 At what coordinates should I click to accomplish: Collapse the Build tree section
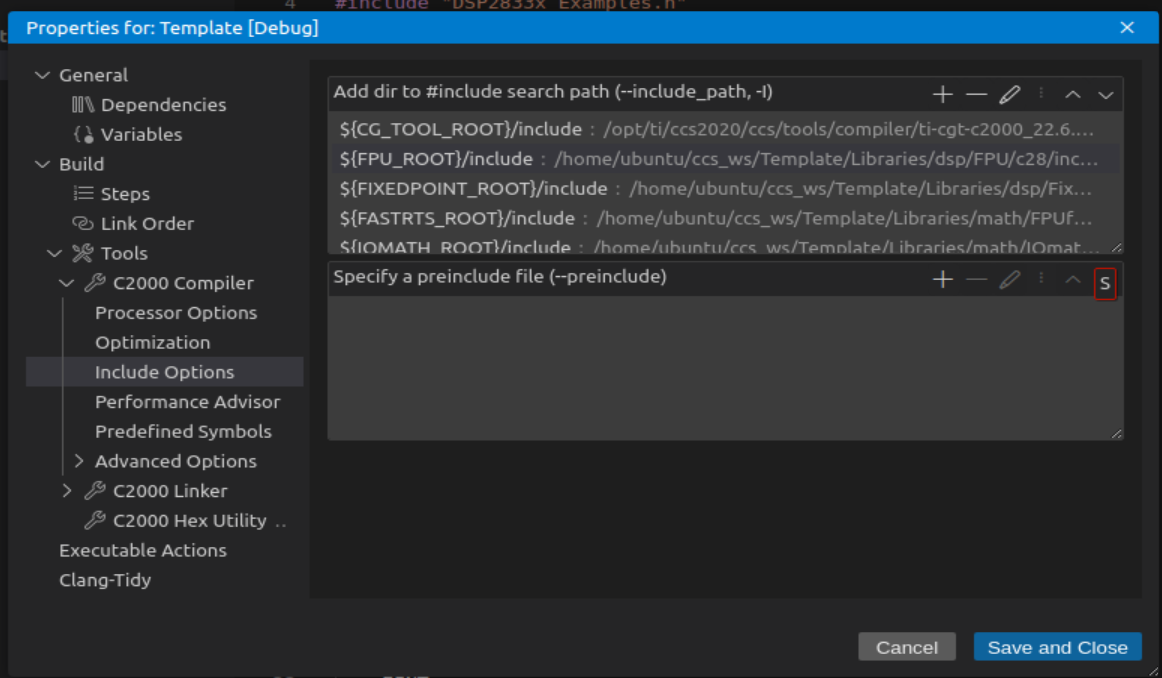tap(42, 164)
